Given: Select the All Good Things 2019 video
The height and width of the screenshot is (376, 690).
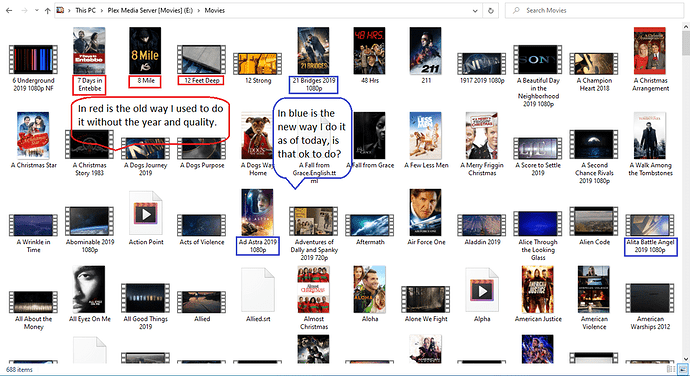Looking at the screenshot, I should 145,298.
